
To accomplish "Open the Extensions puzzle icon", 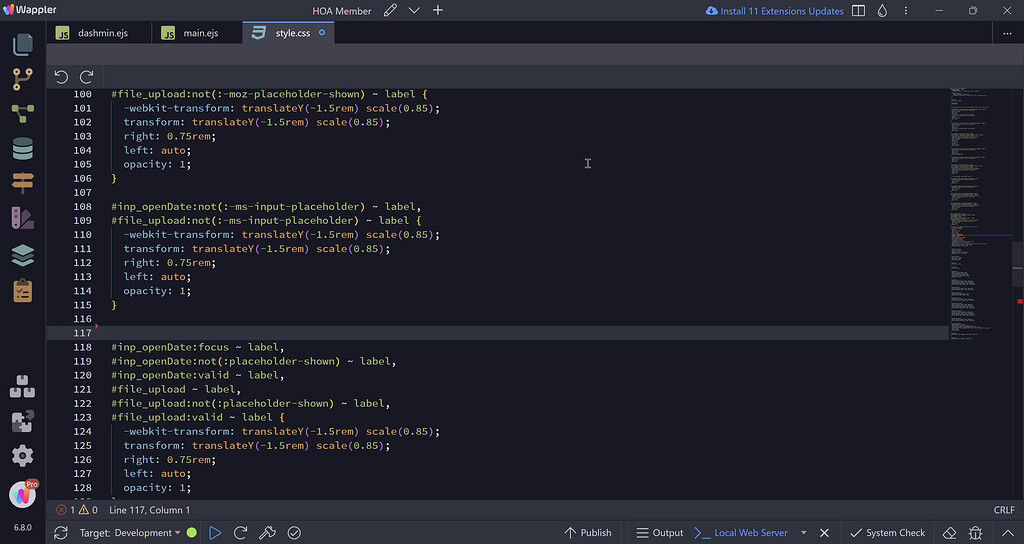I will [23, 421].
